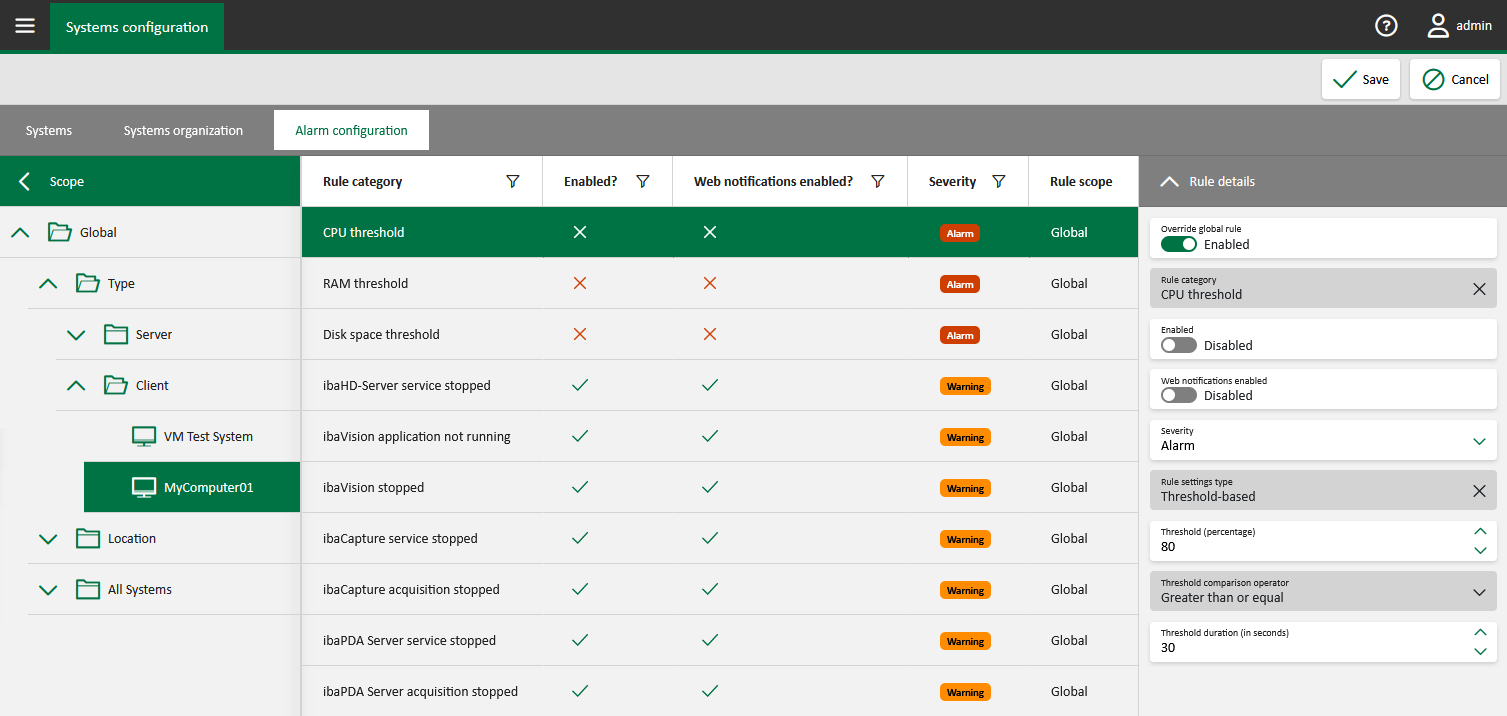Collapse the Client tree node
Viewport: 1507px width, 716px height.
pyautogui.click(x=76, y=385)
